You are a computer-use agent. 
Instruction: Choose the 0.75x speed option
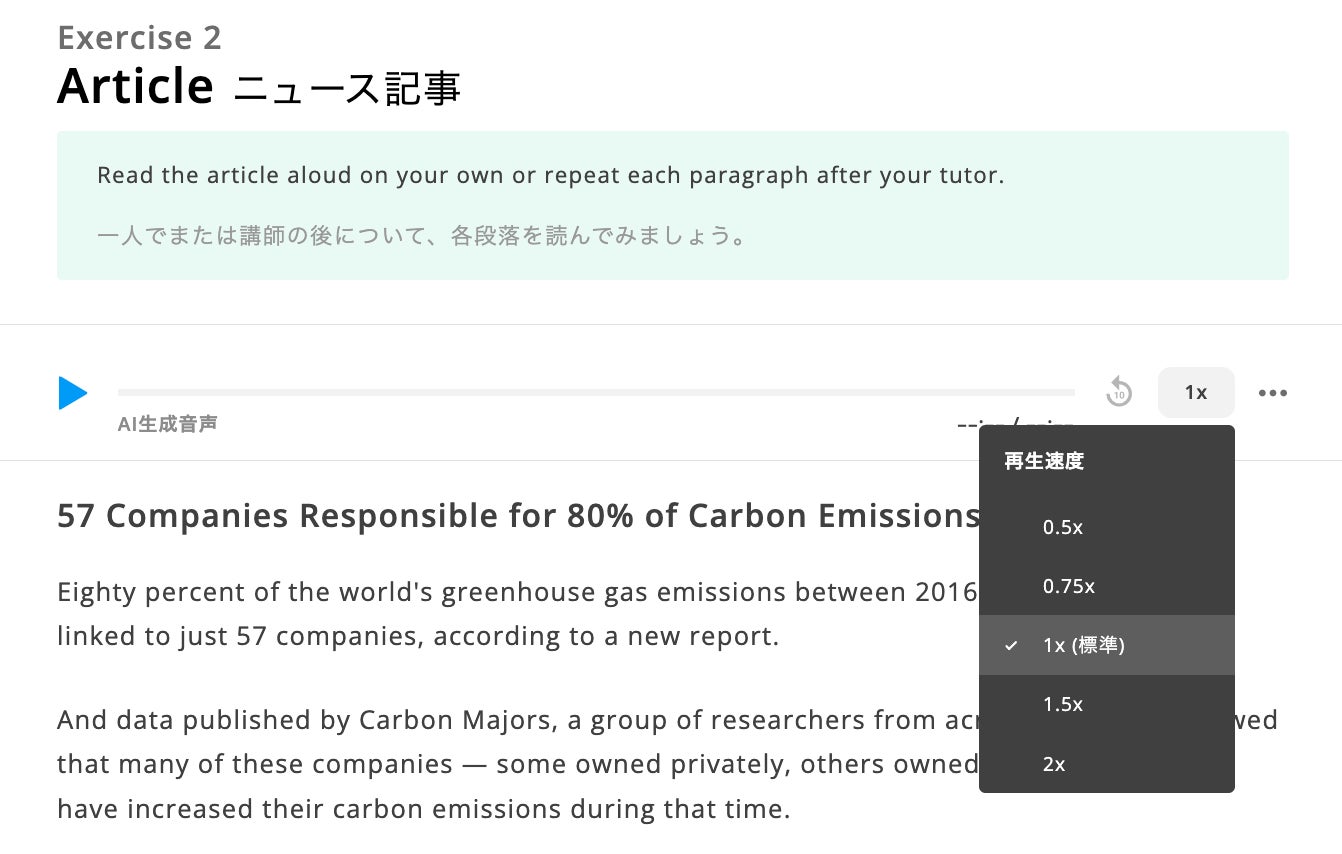pyautogui.click(x=1068, y=586)
